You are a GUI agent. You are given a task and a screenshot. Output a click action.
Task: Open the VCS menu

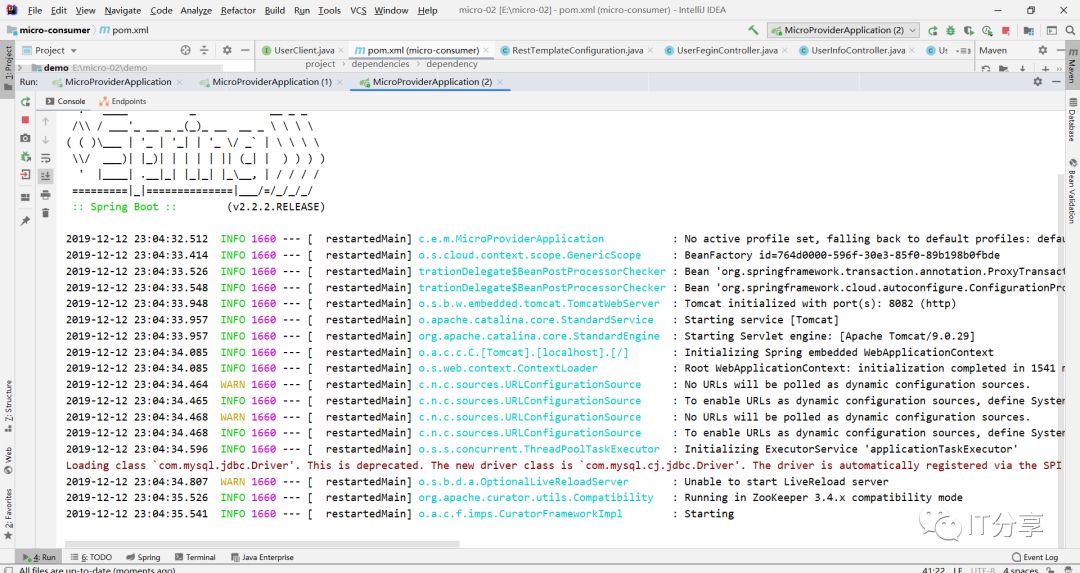click(x=358, y=10)
